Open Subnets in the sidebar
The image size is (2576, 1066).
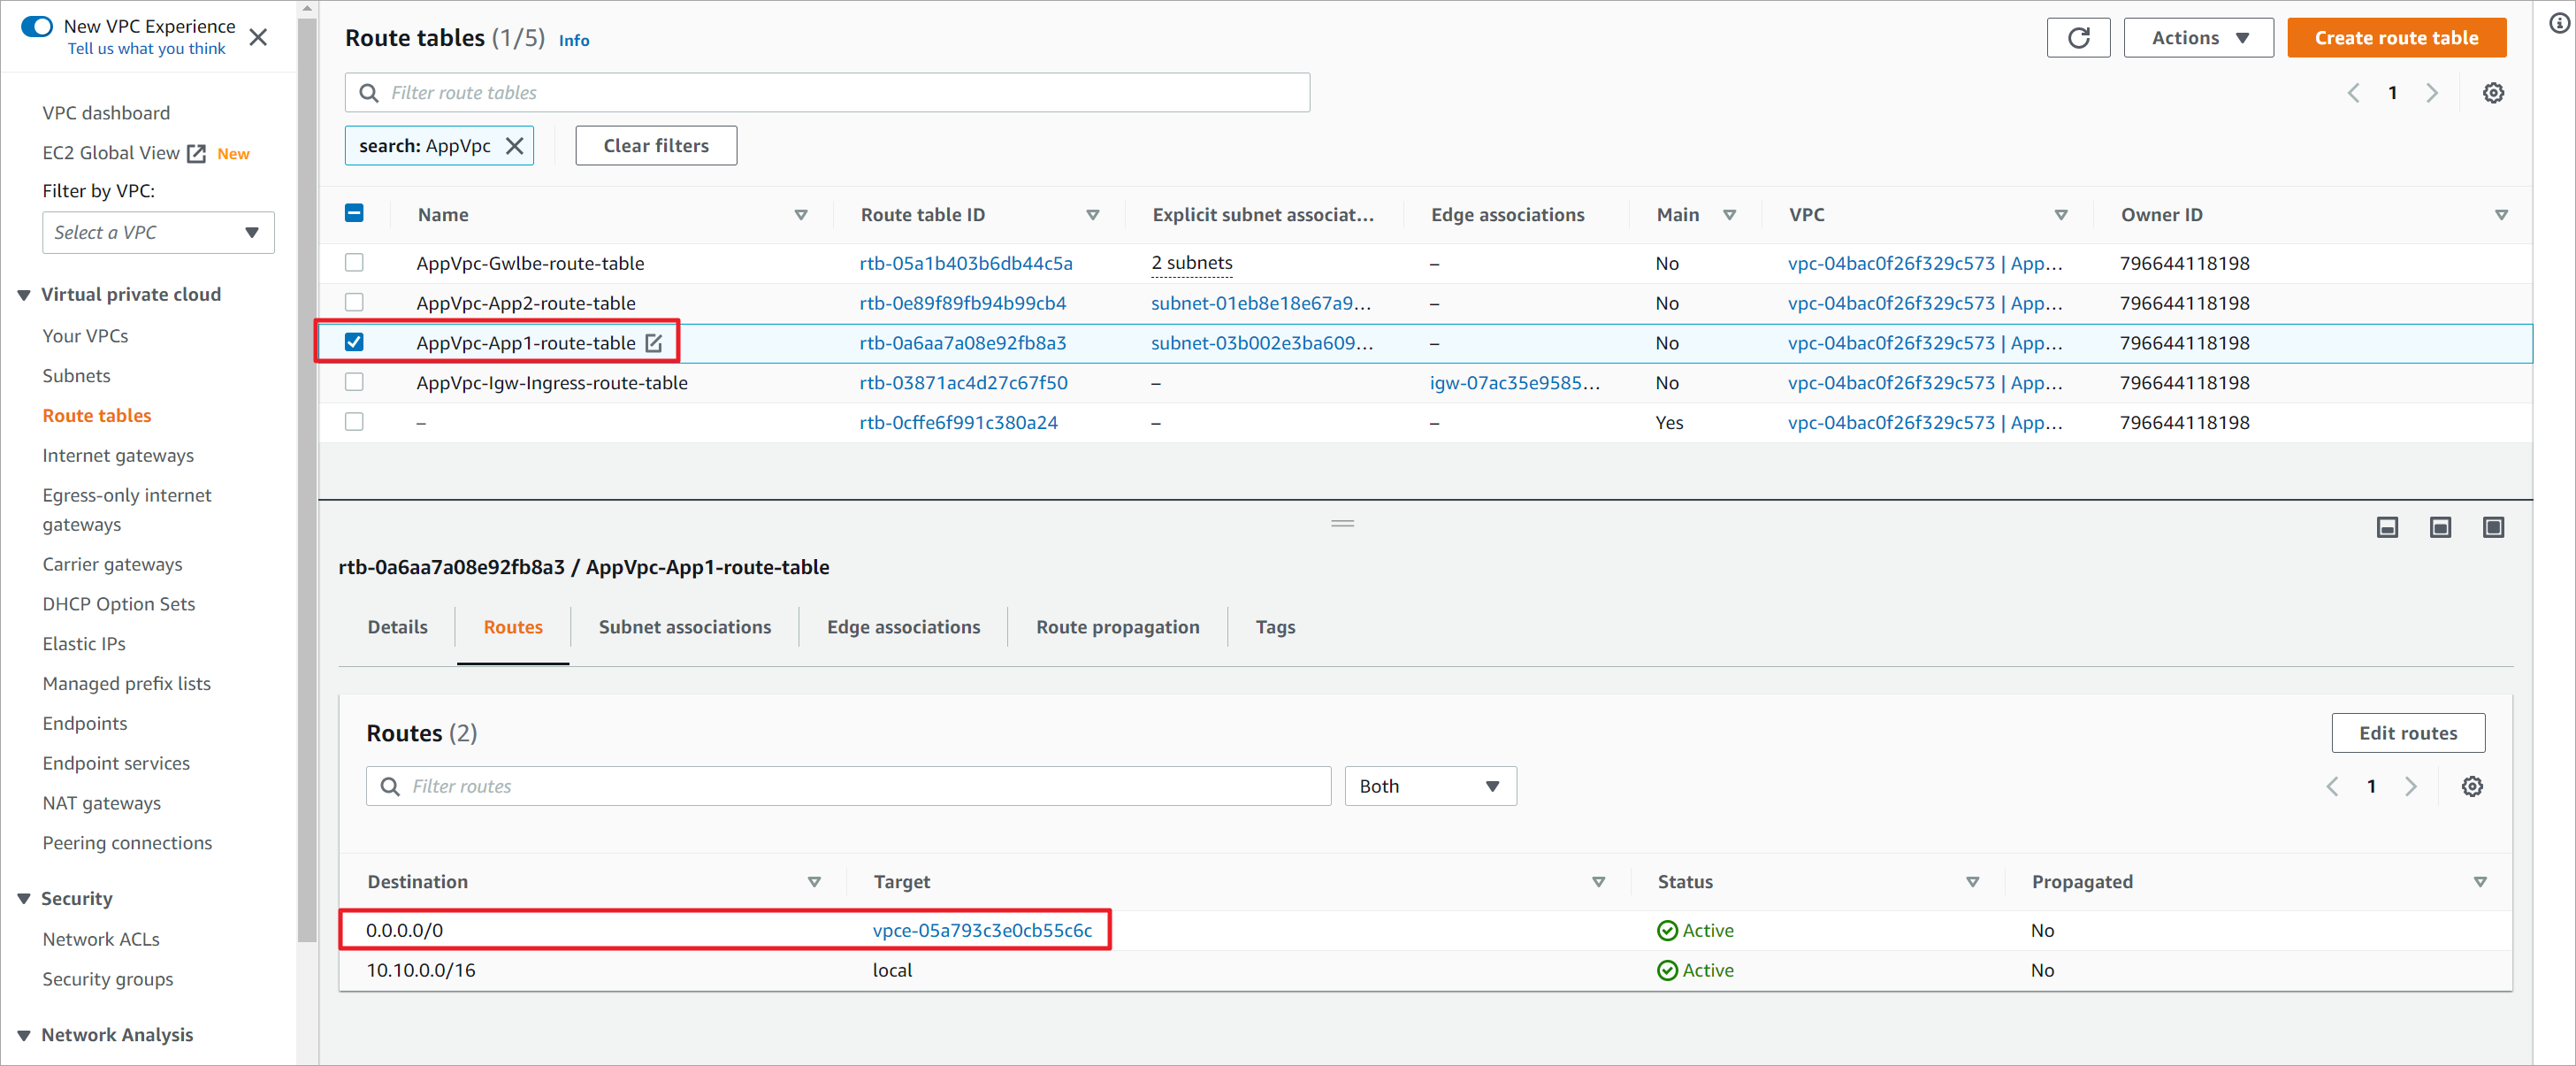click(76, 376)
